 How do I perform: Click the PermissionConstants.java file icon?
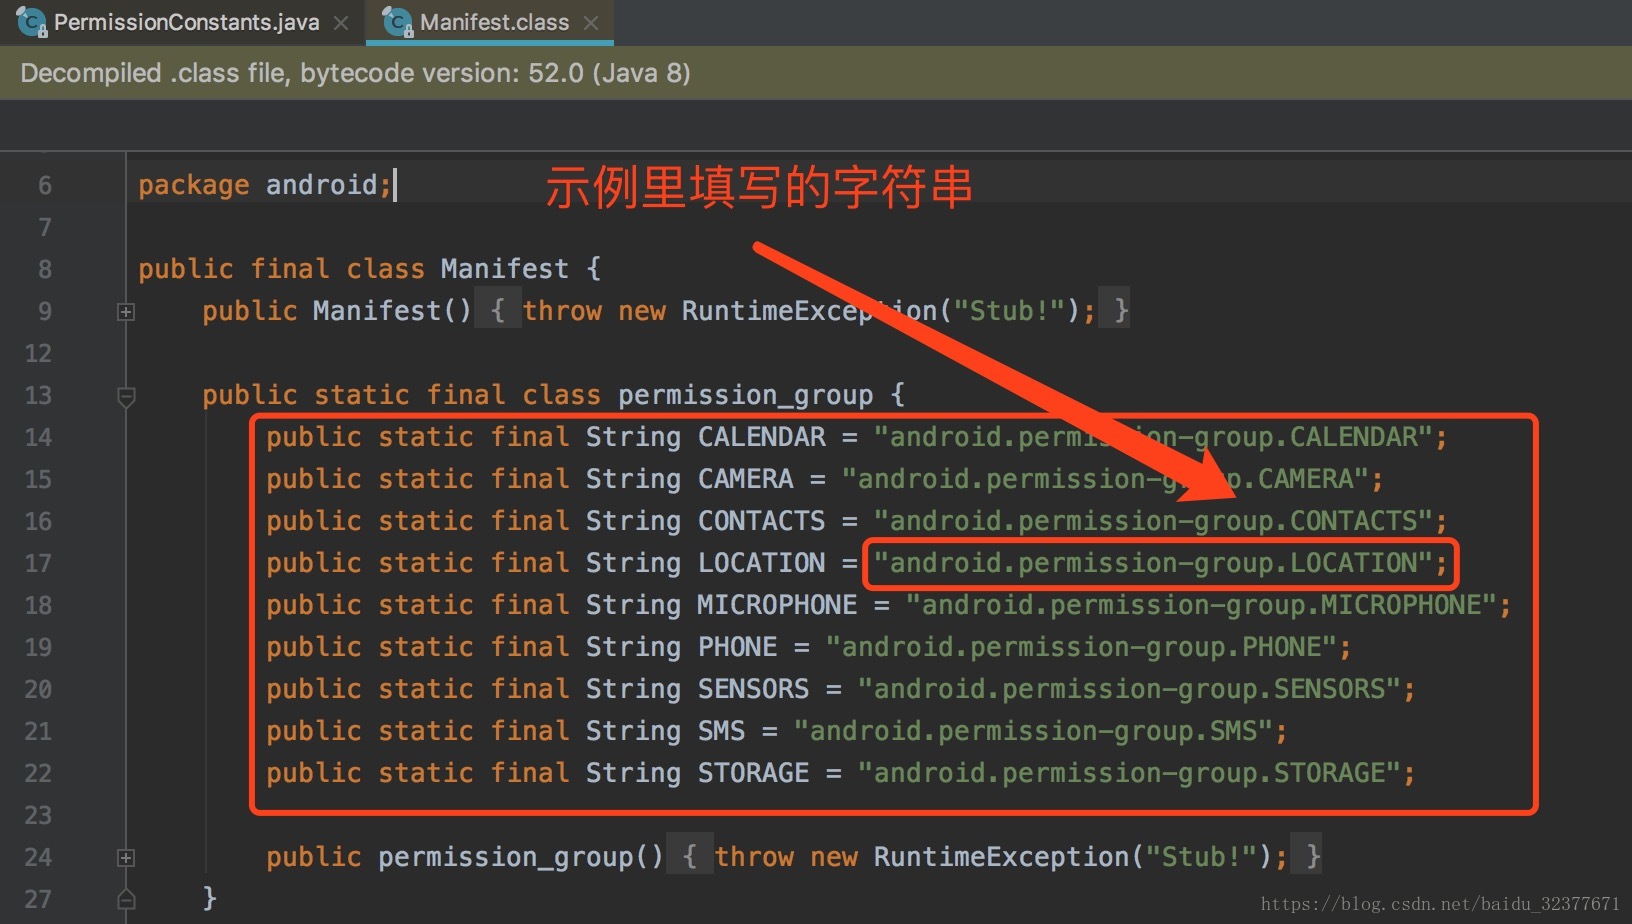pyautogui.click(x=32, y=22)
